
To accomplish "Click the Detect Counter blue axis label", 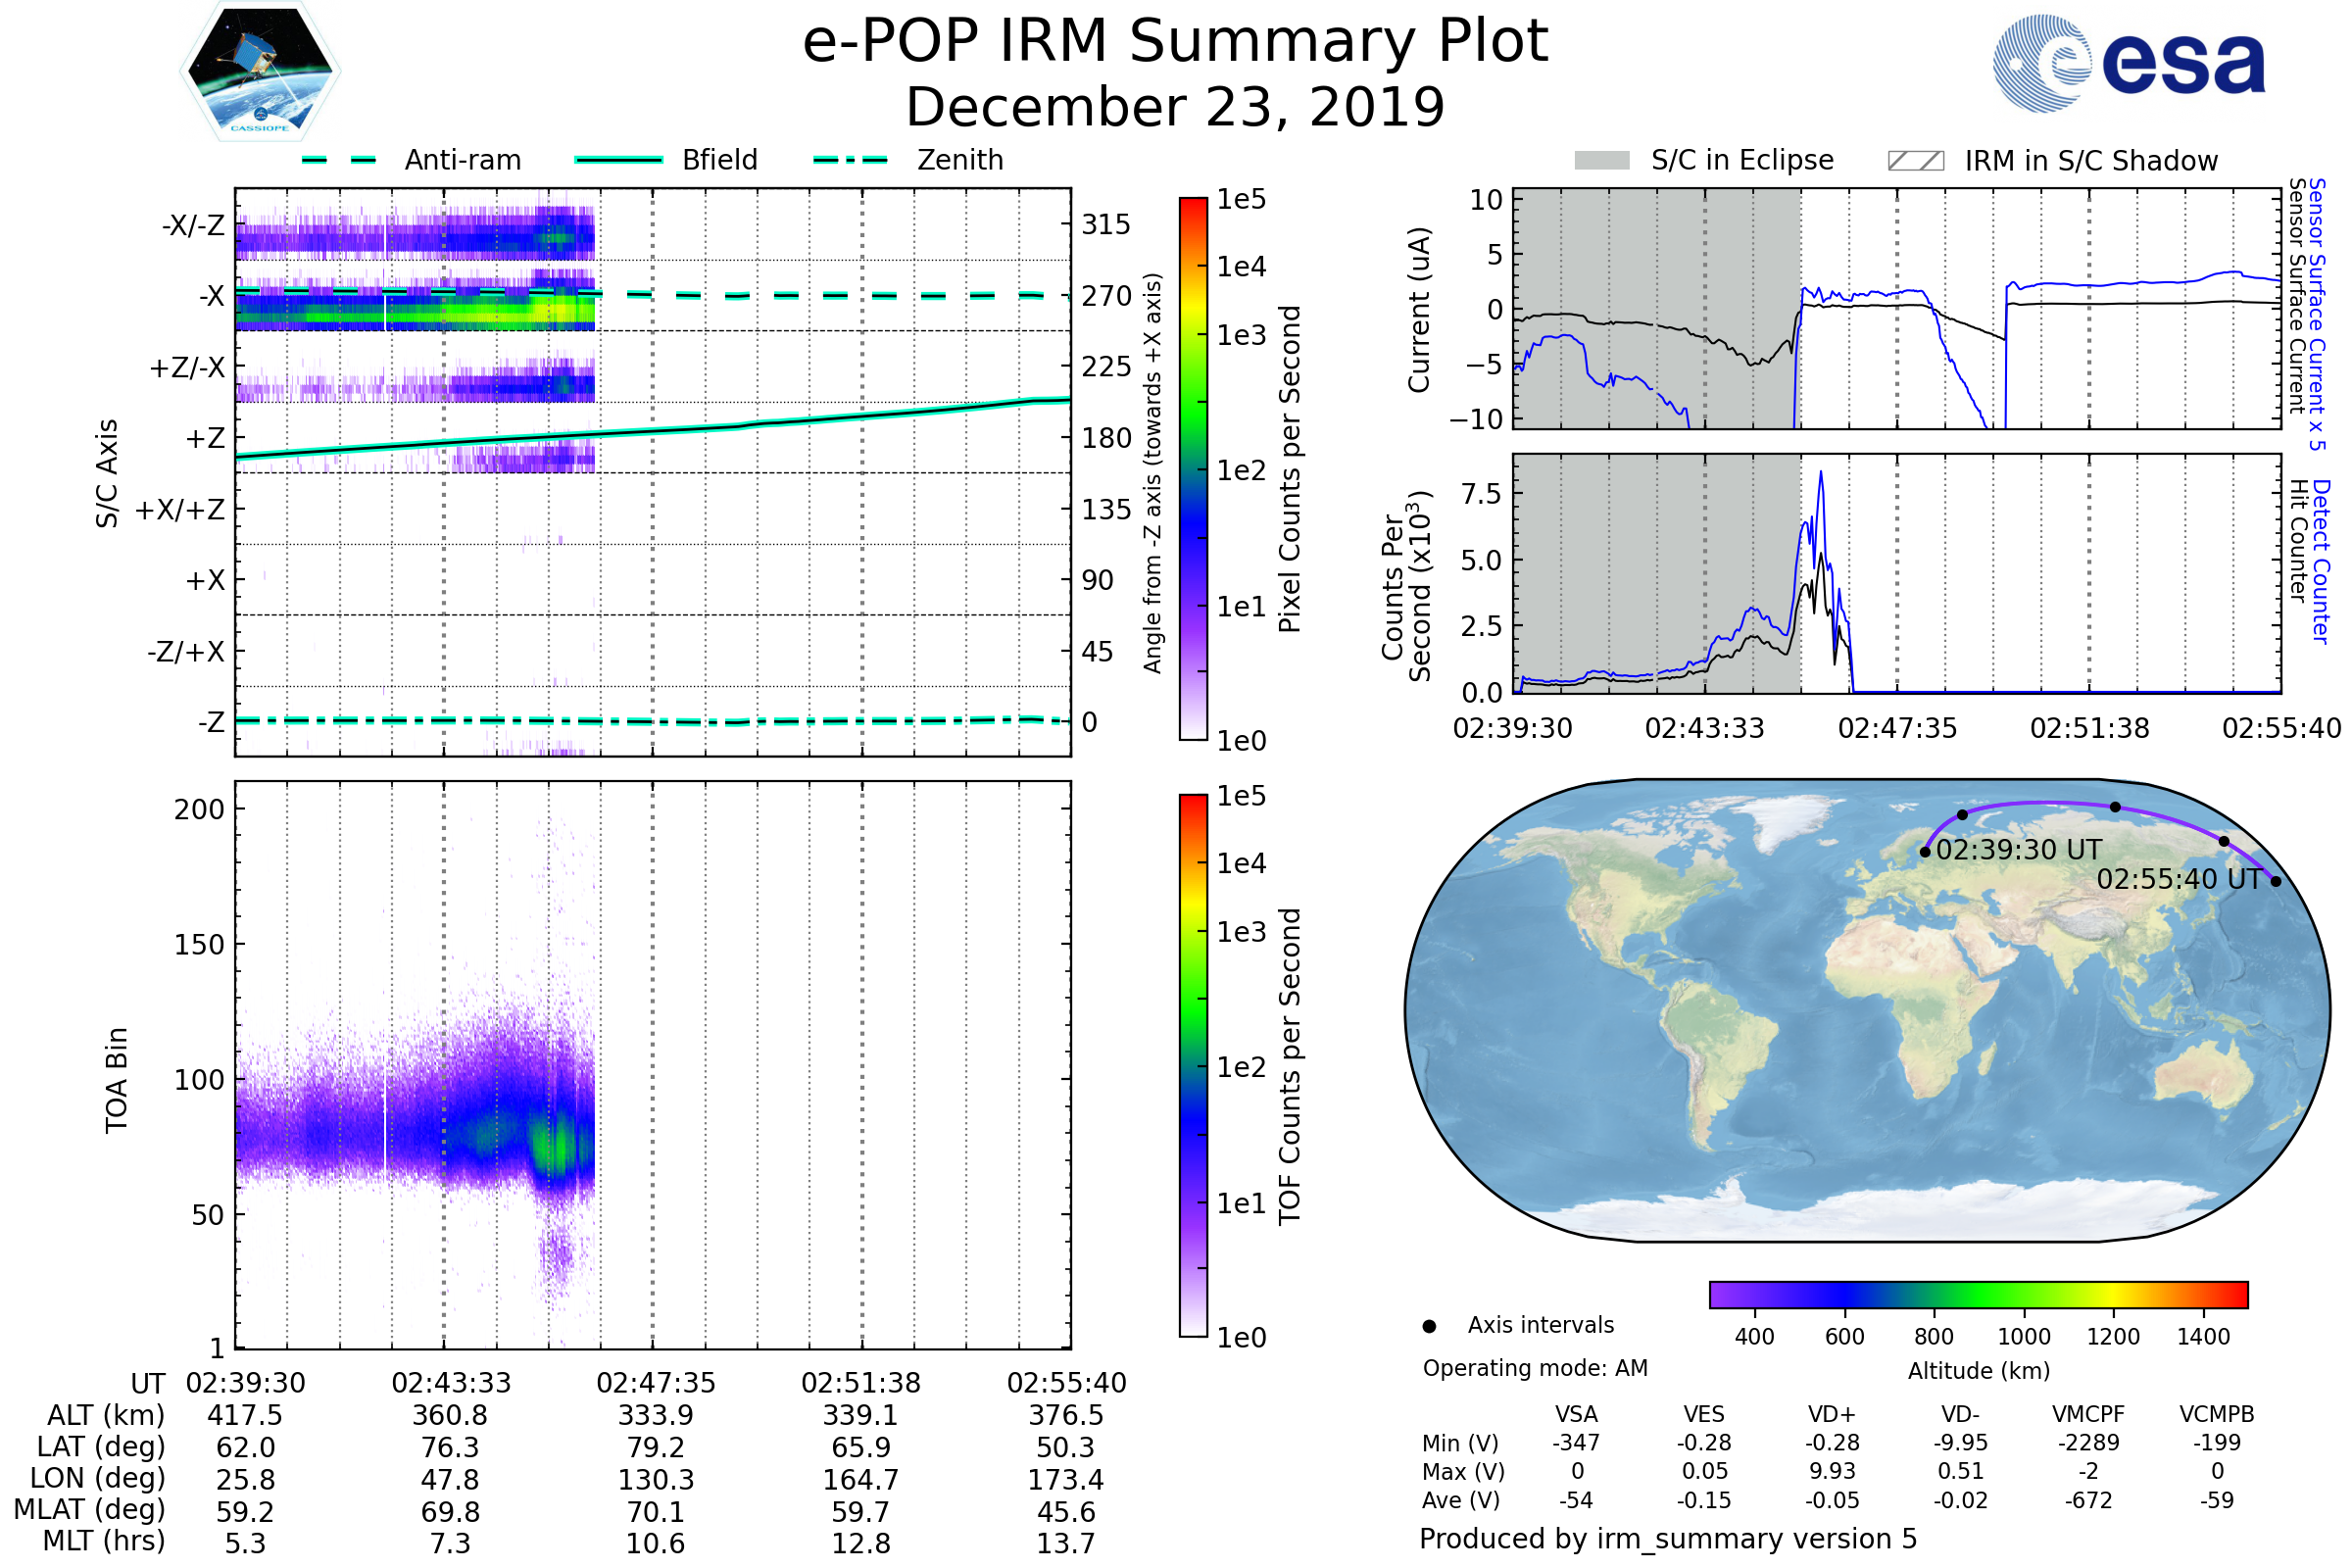I will click(x=2321, y=562).
